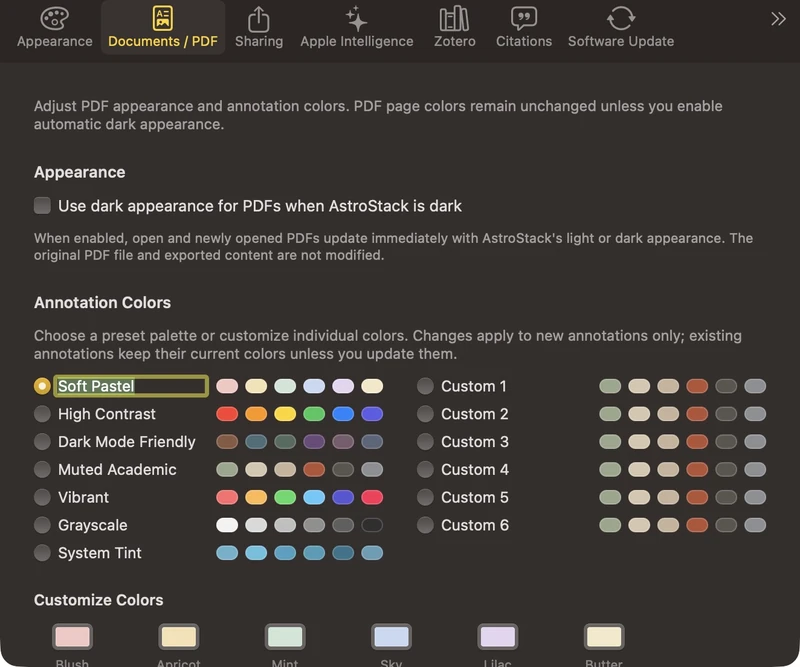Enable dark appearance for PDFs checkbox
This screenshot has width=800, height=667.
coord(42,206)
